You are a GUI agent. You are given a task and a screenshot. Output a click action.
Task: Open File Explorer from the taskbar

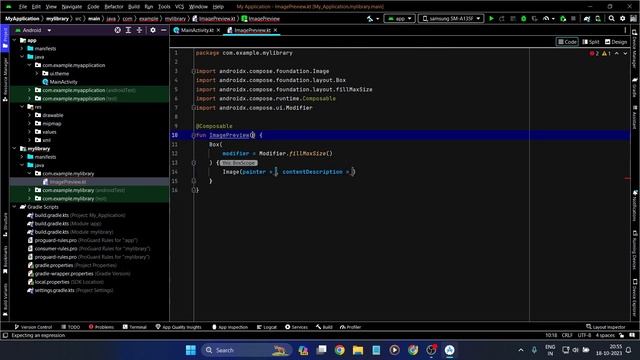(x=358, y=350)
